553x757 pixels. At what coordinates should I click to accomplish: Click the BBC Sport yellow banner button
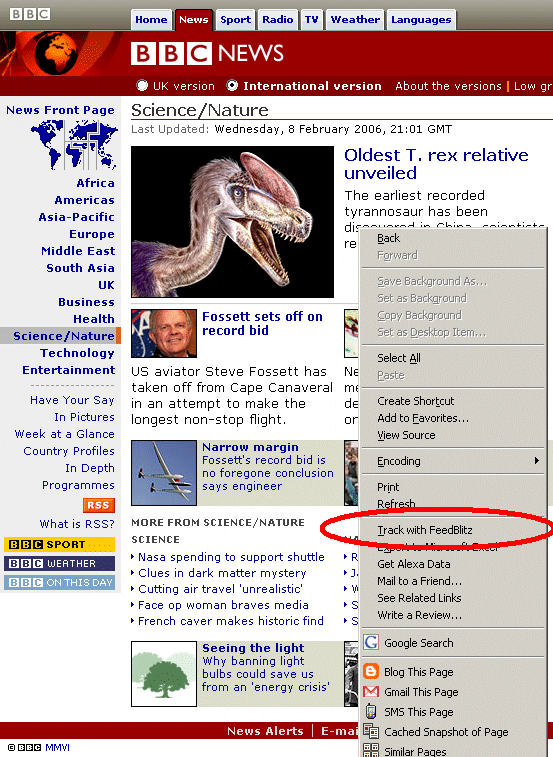tap(59, 544)
